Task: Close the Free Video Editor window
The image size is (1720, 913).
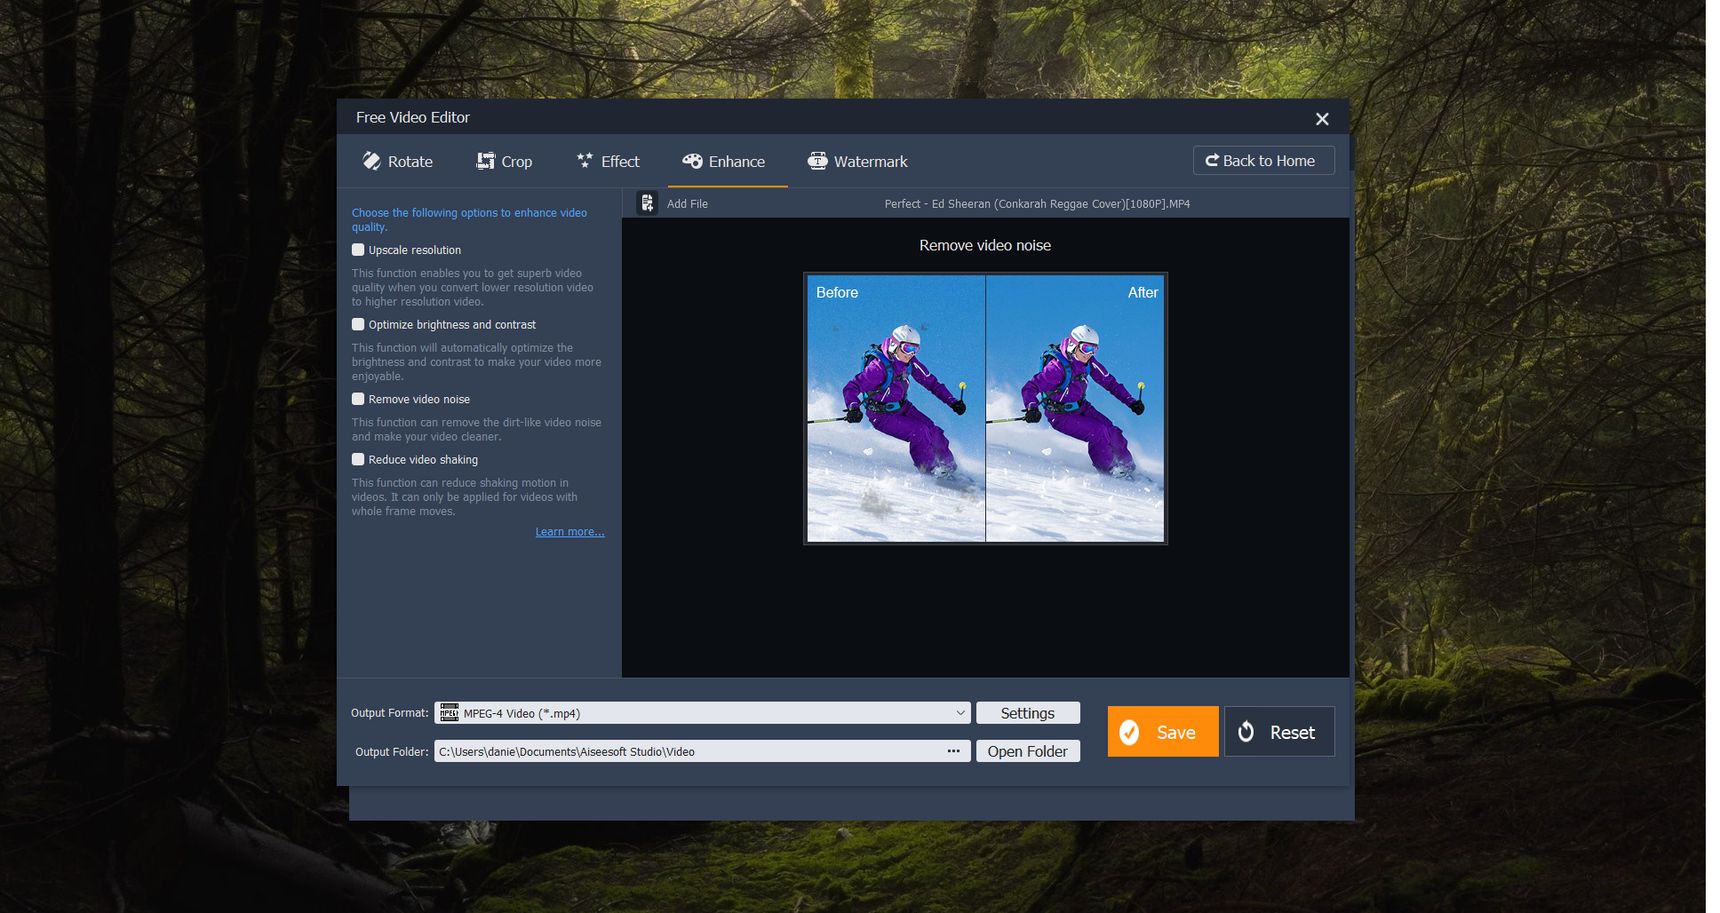Action: click(1322, 119)
